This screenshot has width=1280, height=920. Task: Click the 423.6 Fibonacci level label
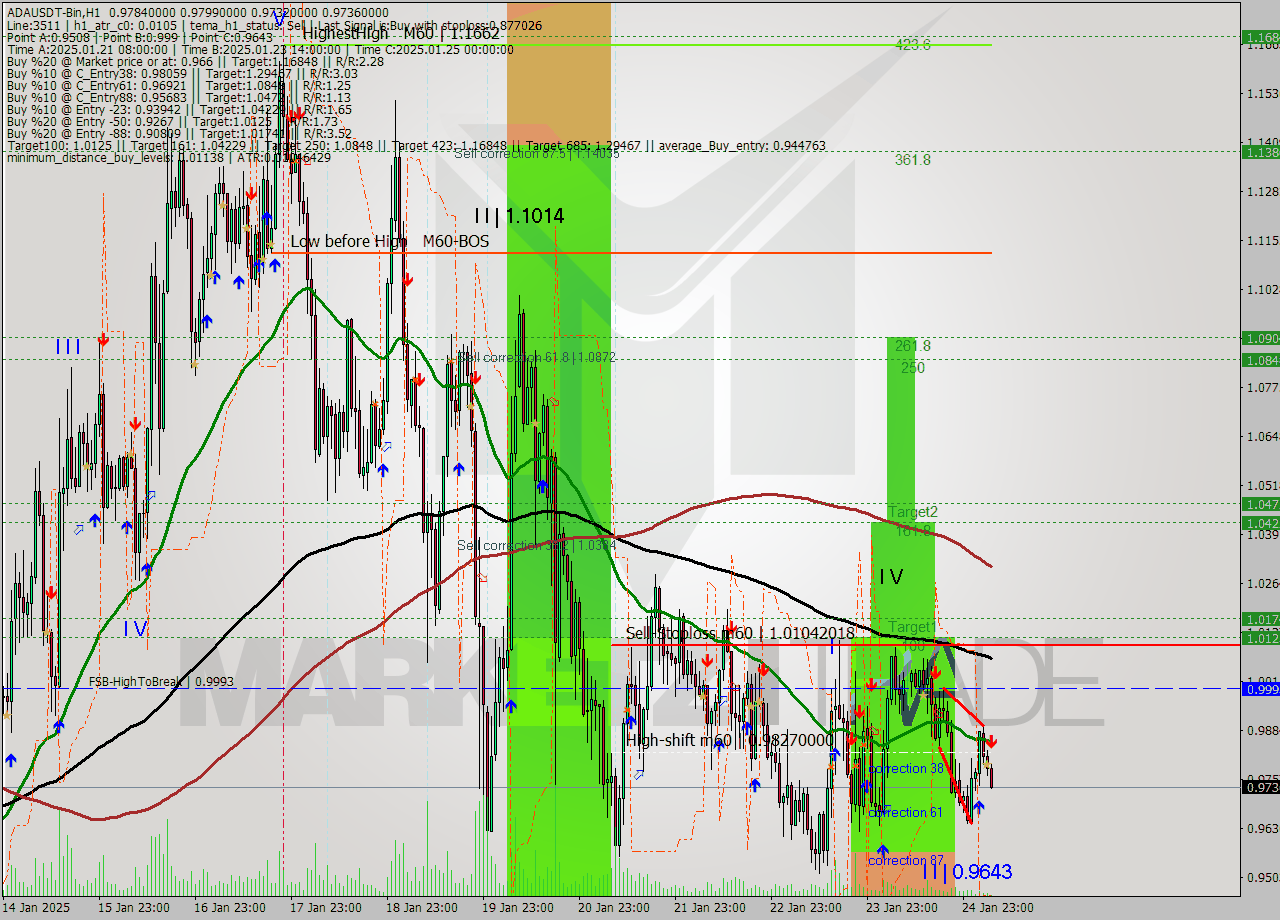913,45
